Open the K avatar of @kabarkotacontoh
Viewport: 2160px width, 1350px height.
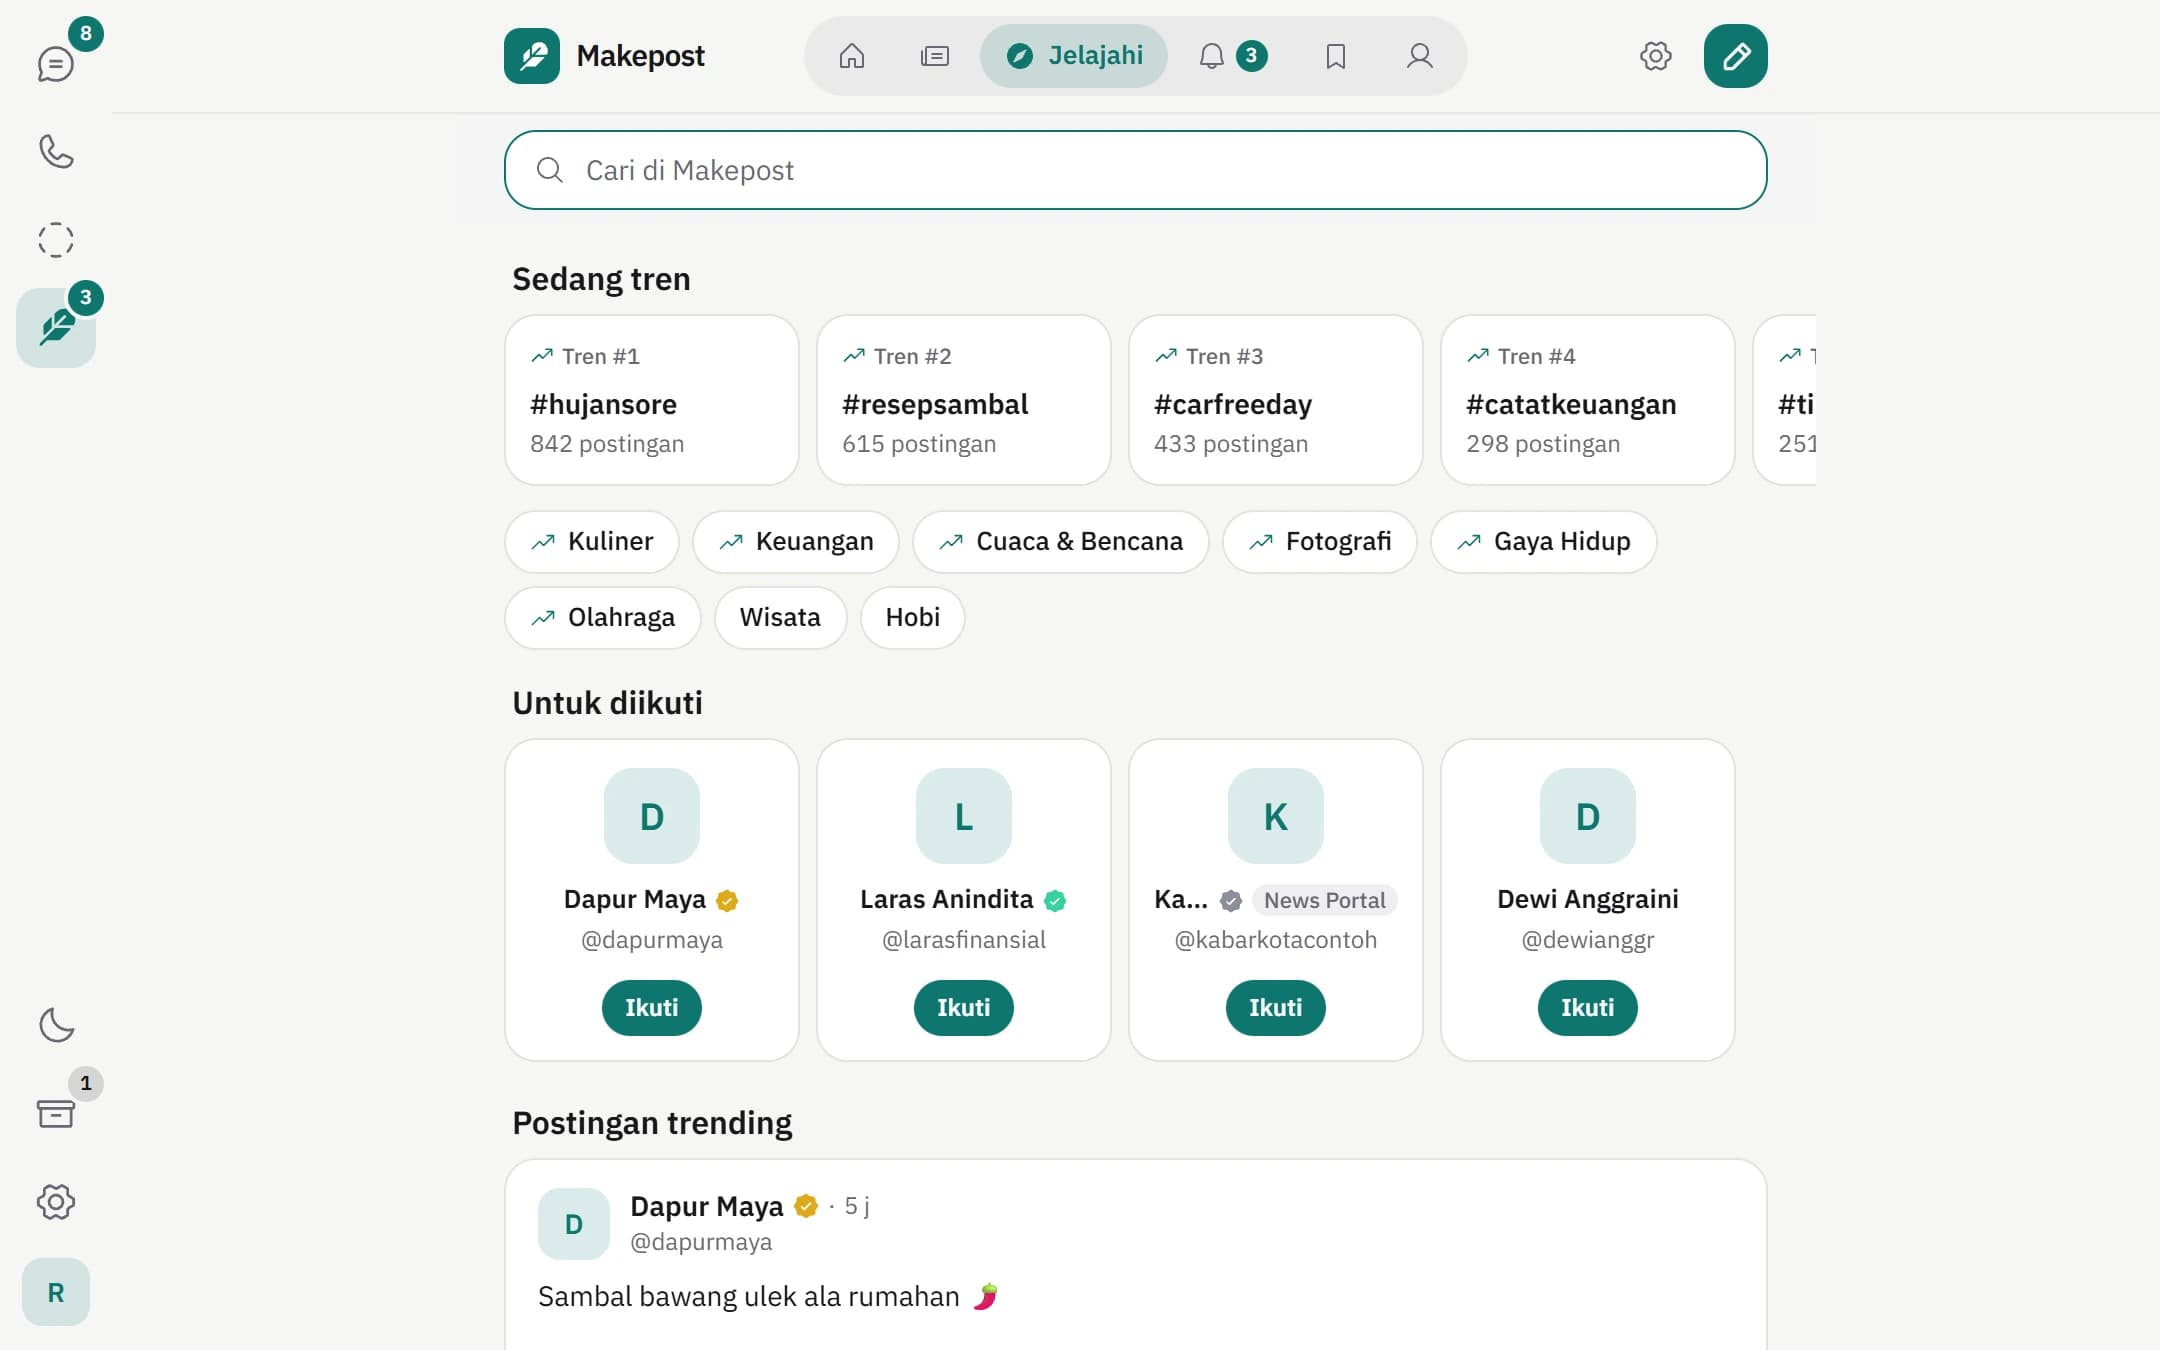click(x=1276, y=816)
